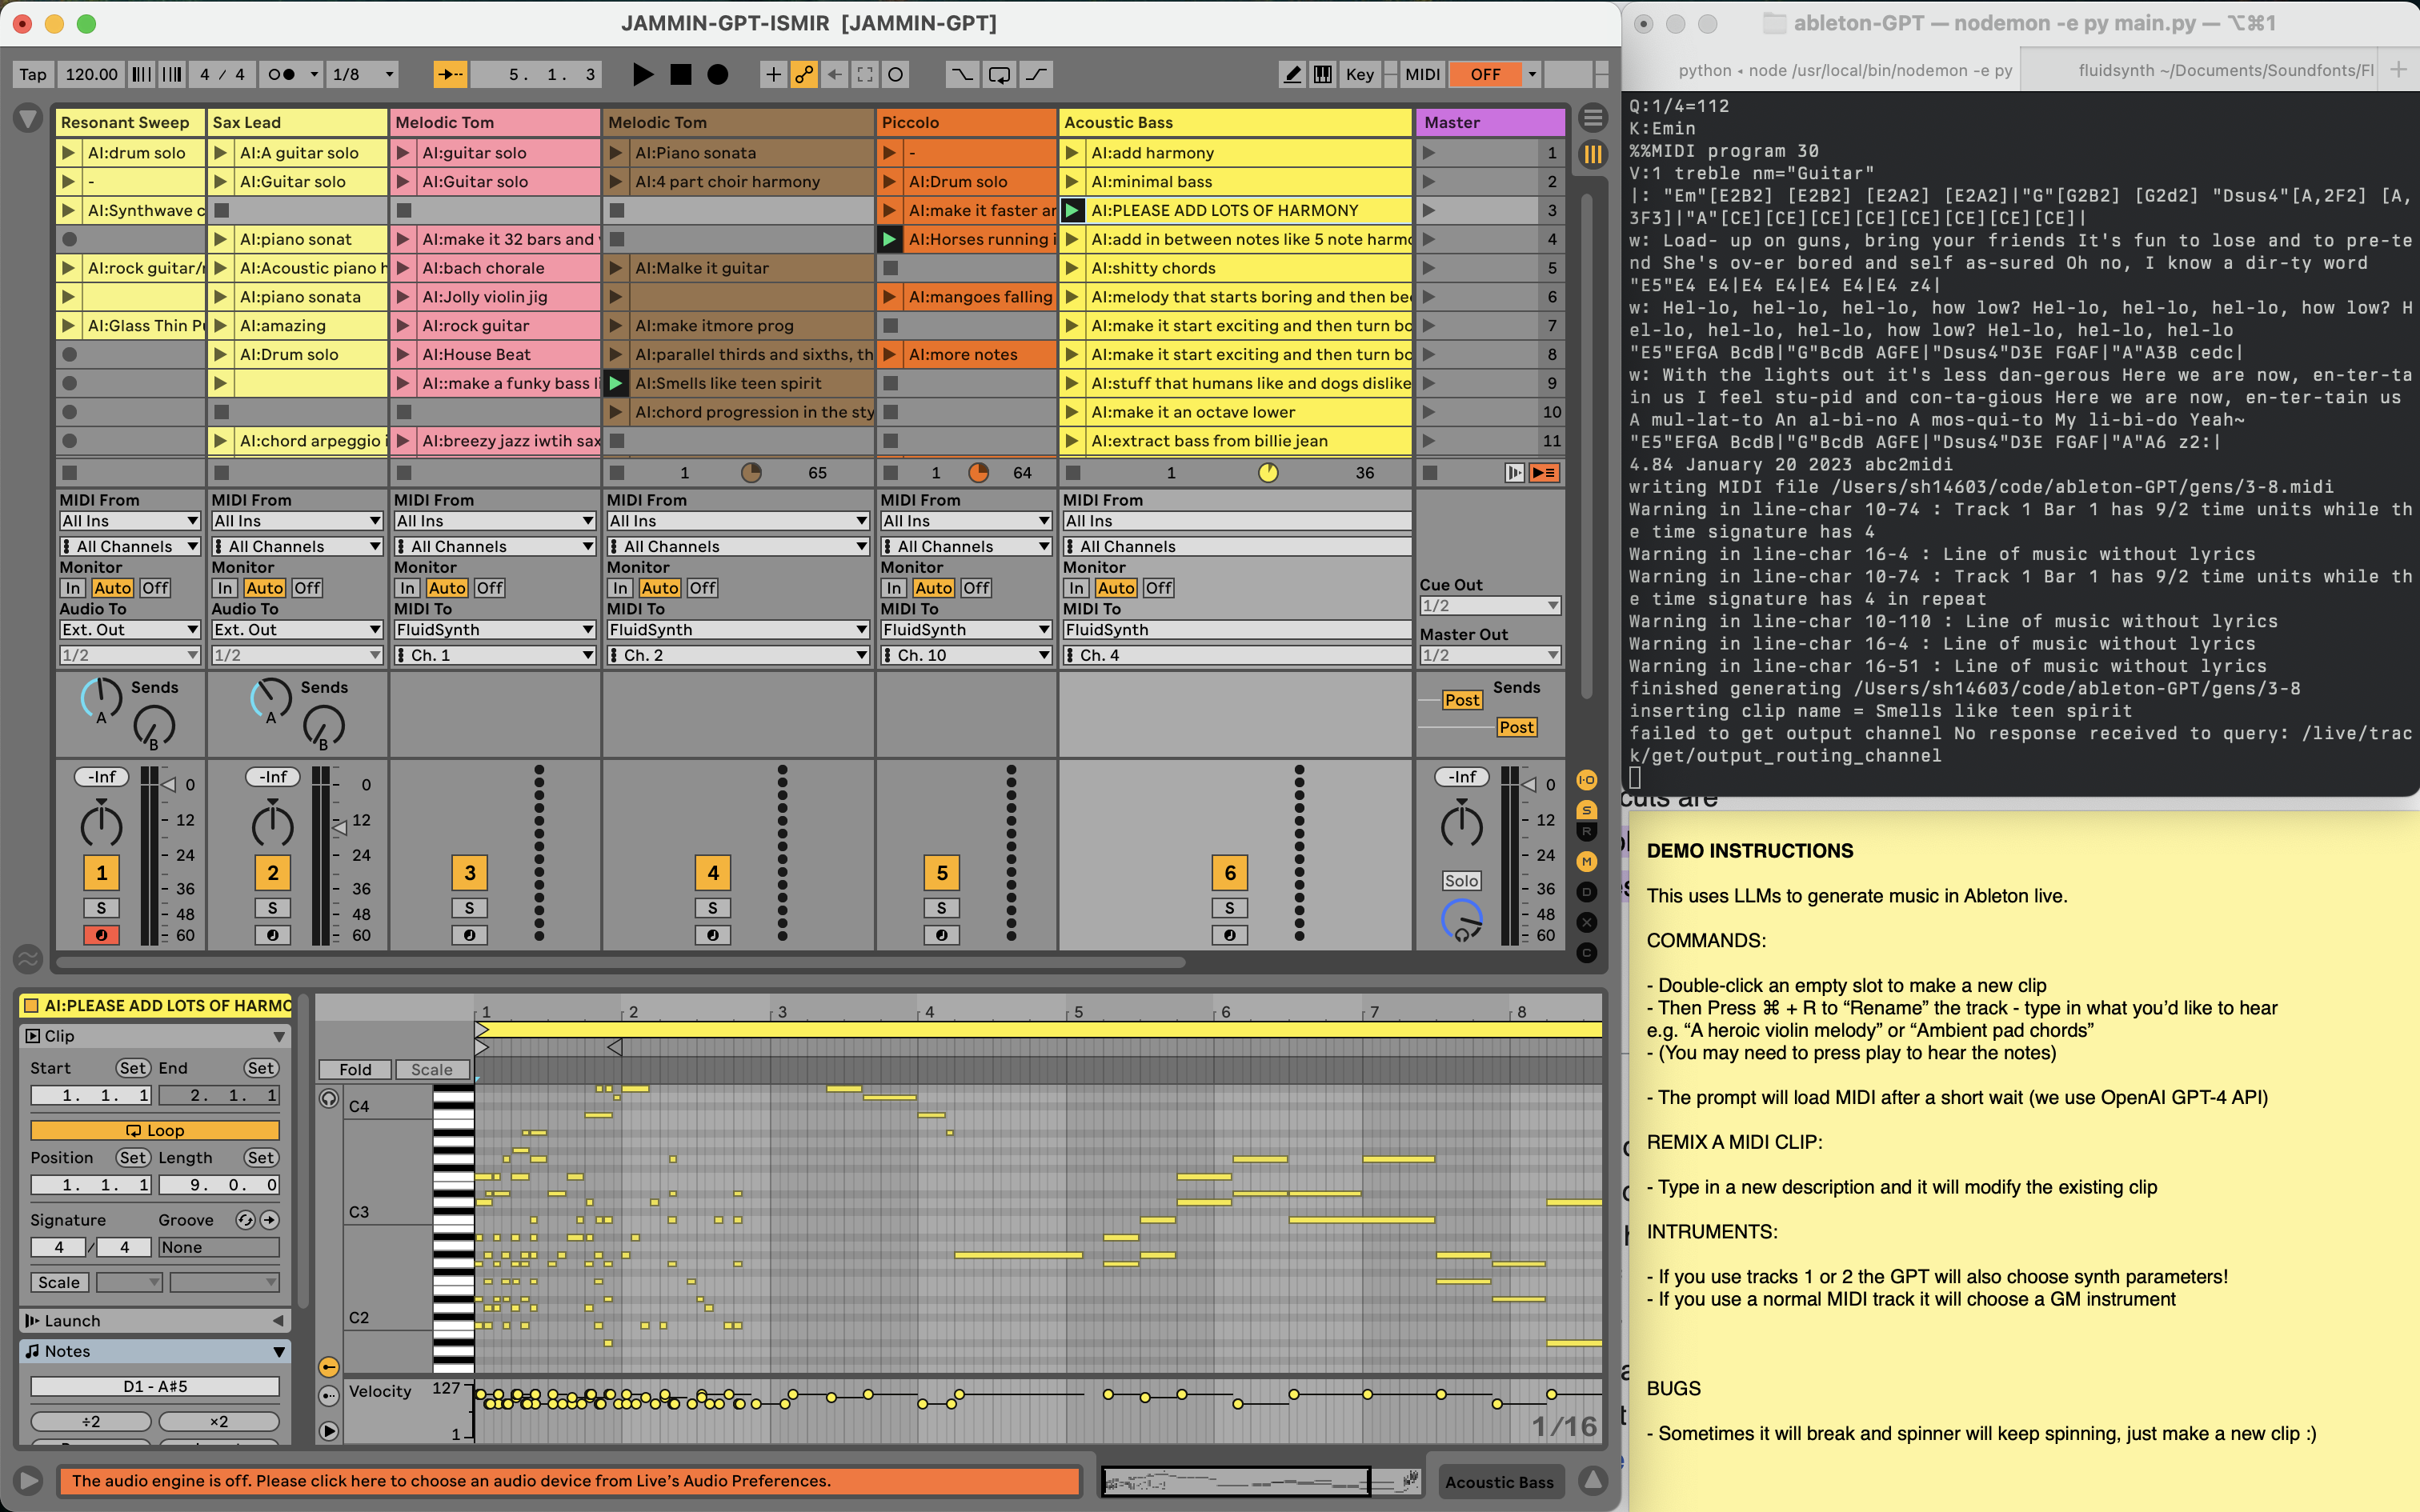2420x1512 pixels.
Task: Adjust the Resonant Sweep track pan knob
Action: (x=101, y=826)
